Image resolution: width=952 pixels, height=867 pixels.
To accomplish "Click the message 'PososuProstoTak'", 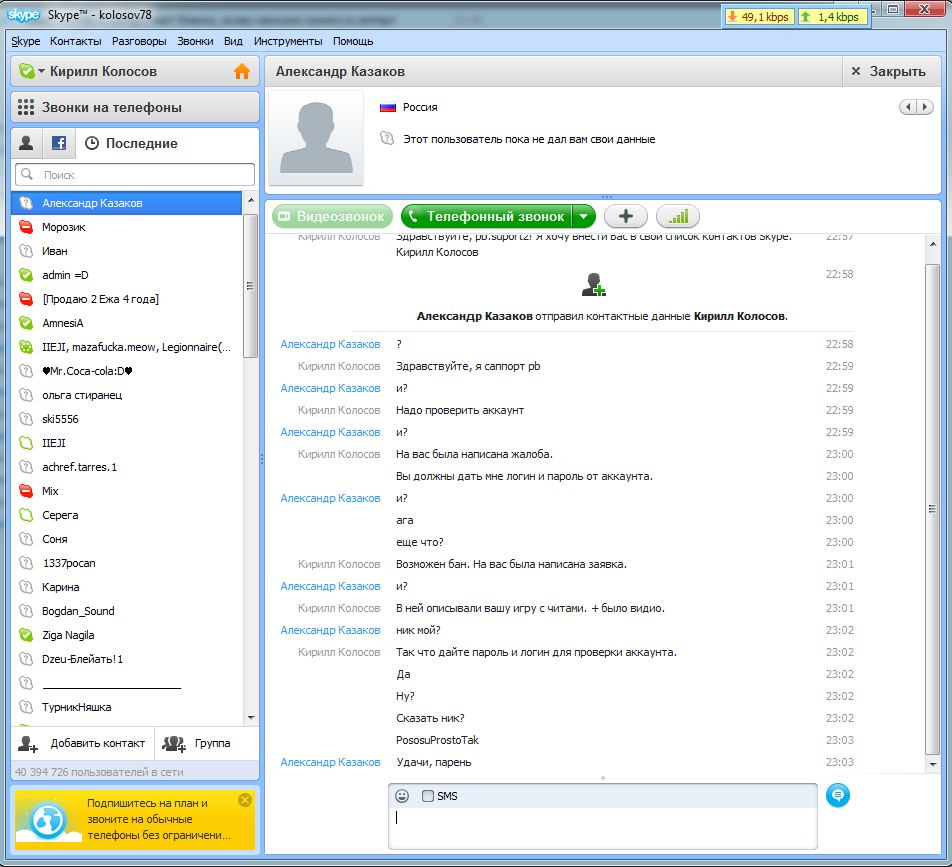I will 437,740.
